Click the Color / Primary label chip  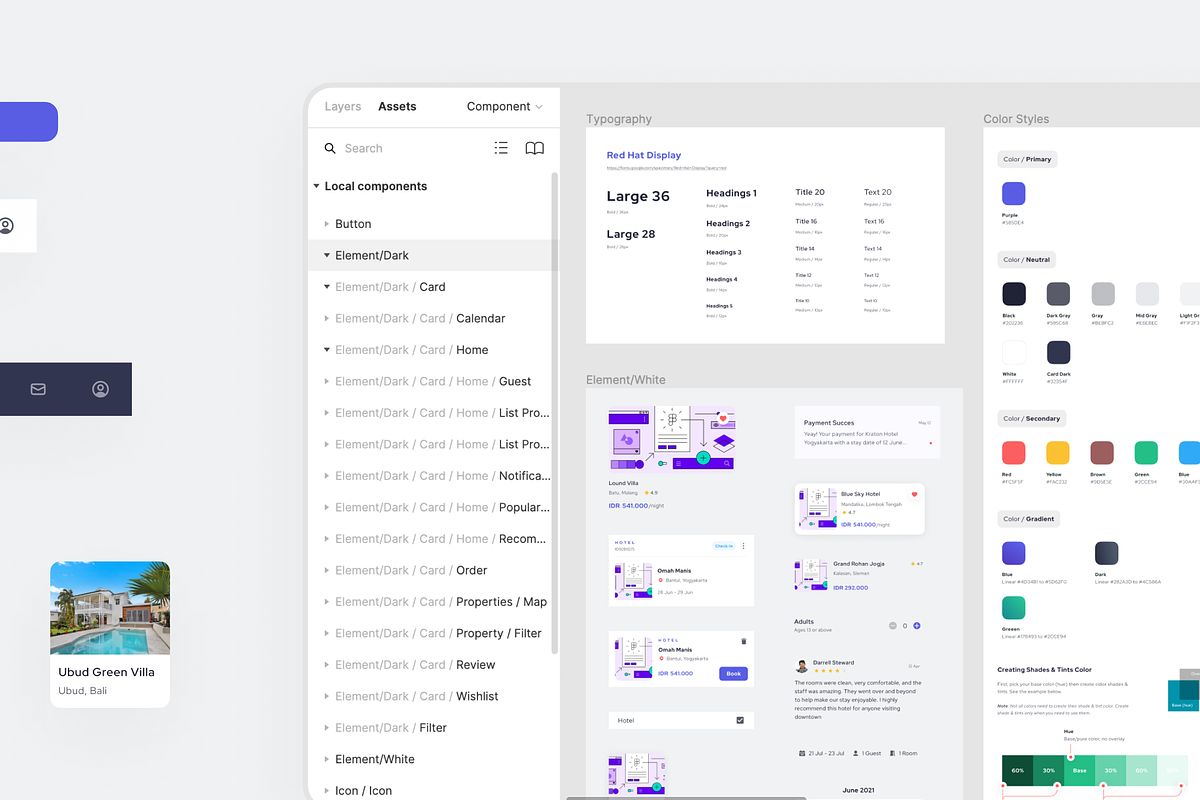coord(1027,159)
